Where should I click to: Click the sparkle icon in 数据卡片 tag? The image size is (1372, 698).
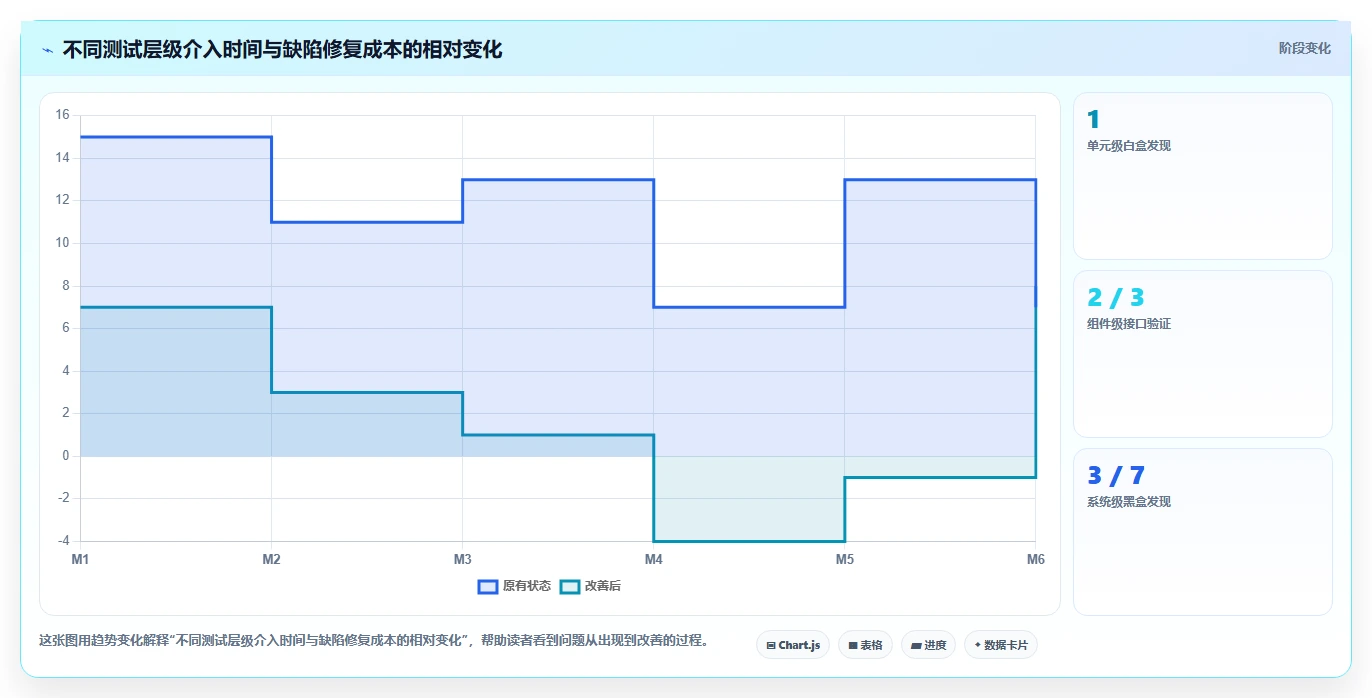point(977,645)
